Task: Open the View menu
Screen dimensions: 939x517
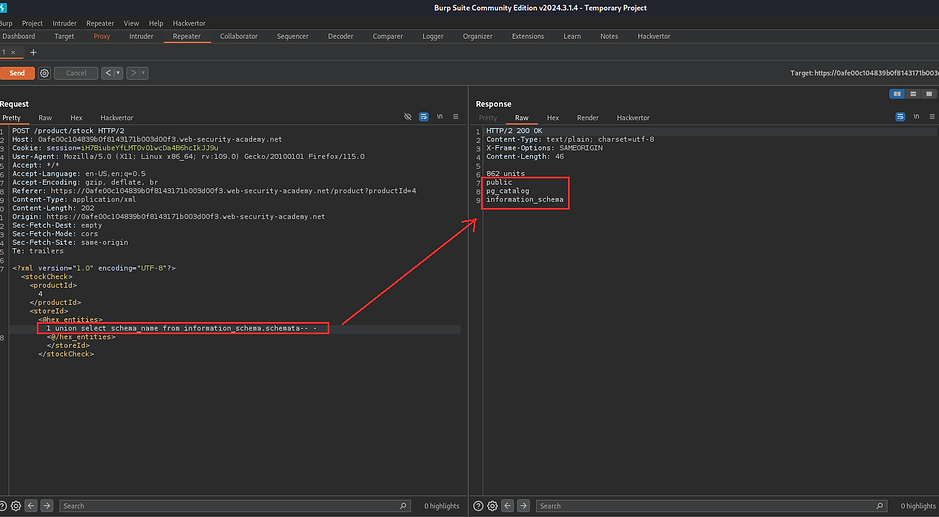Action: [x=131, y=23]
